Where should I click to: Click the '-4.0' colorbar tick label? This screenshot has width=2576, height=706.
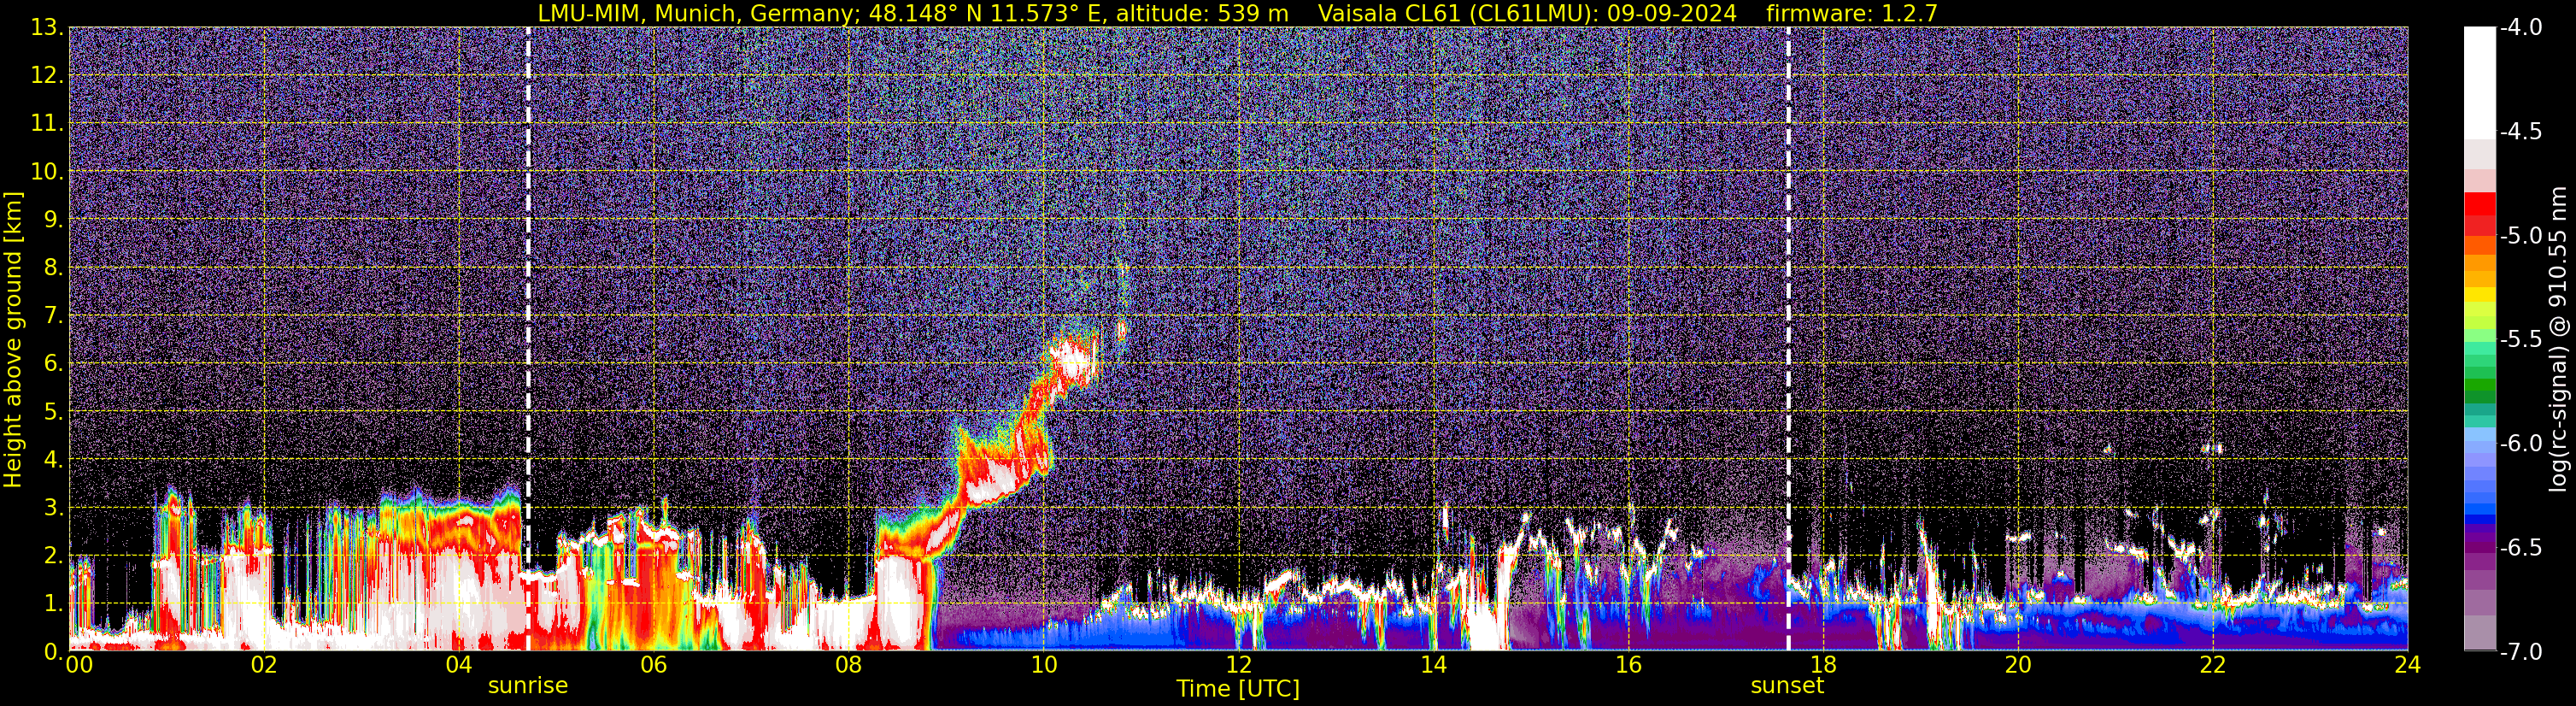[x=2520, y=28]
